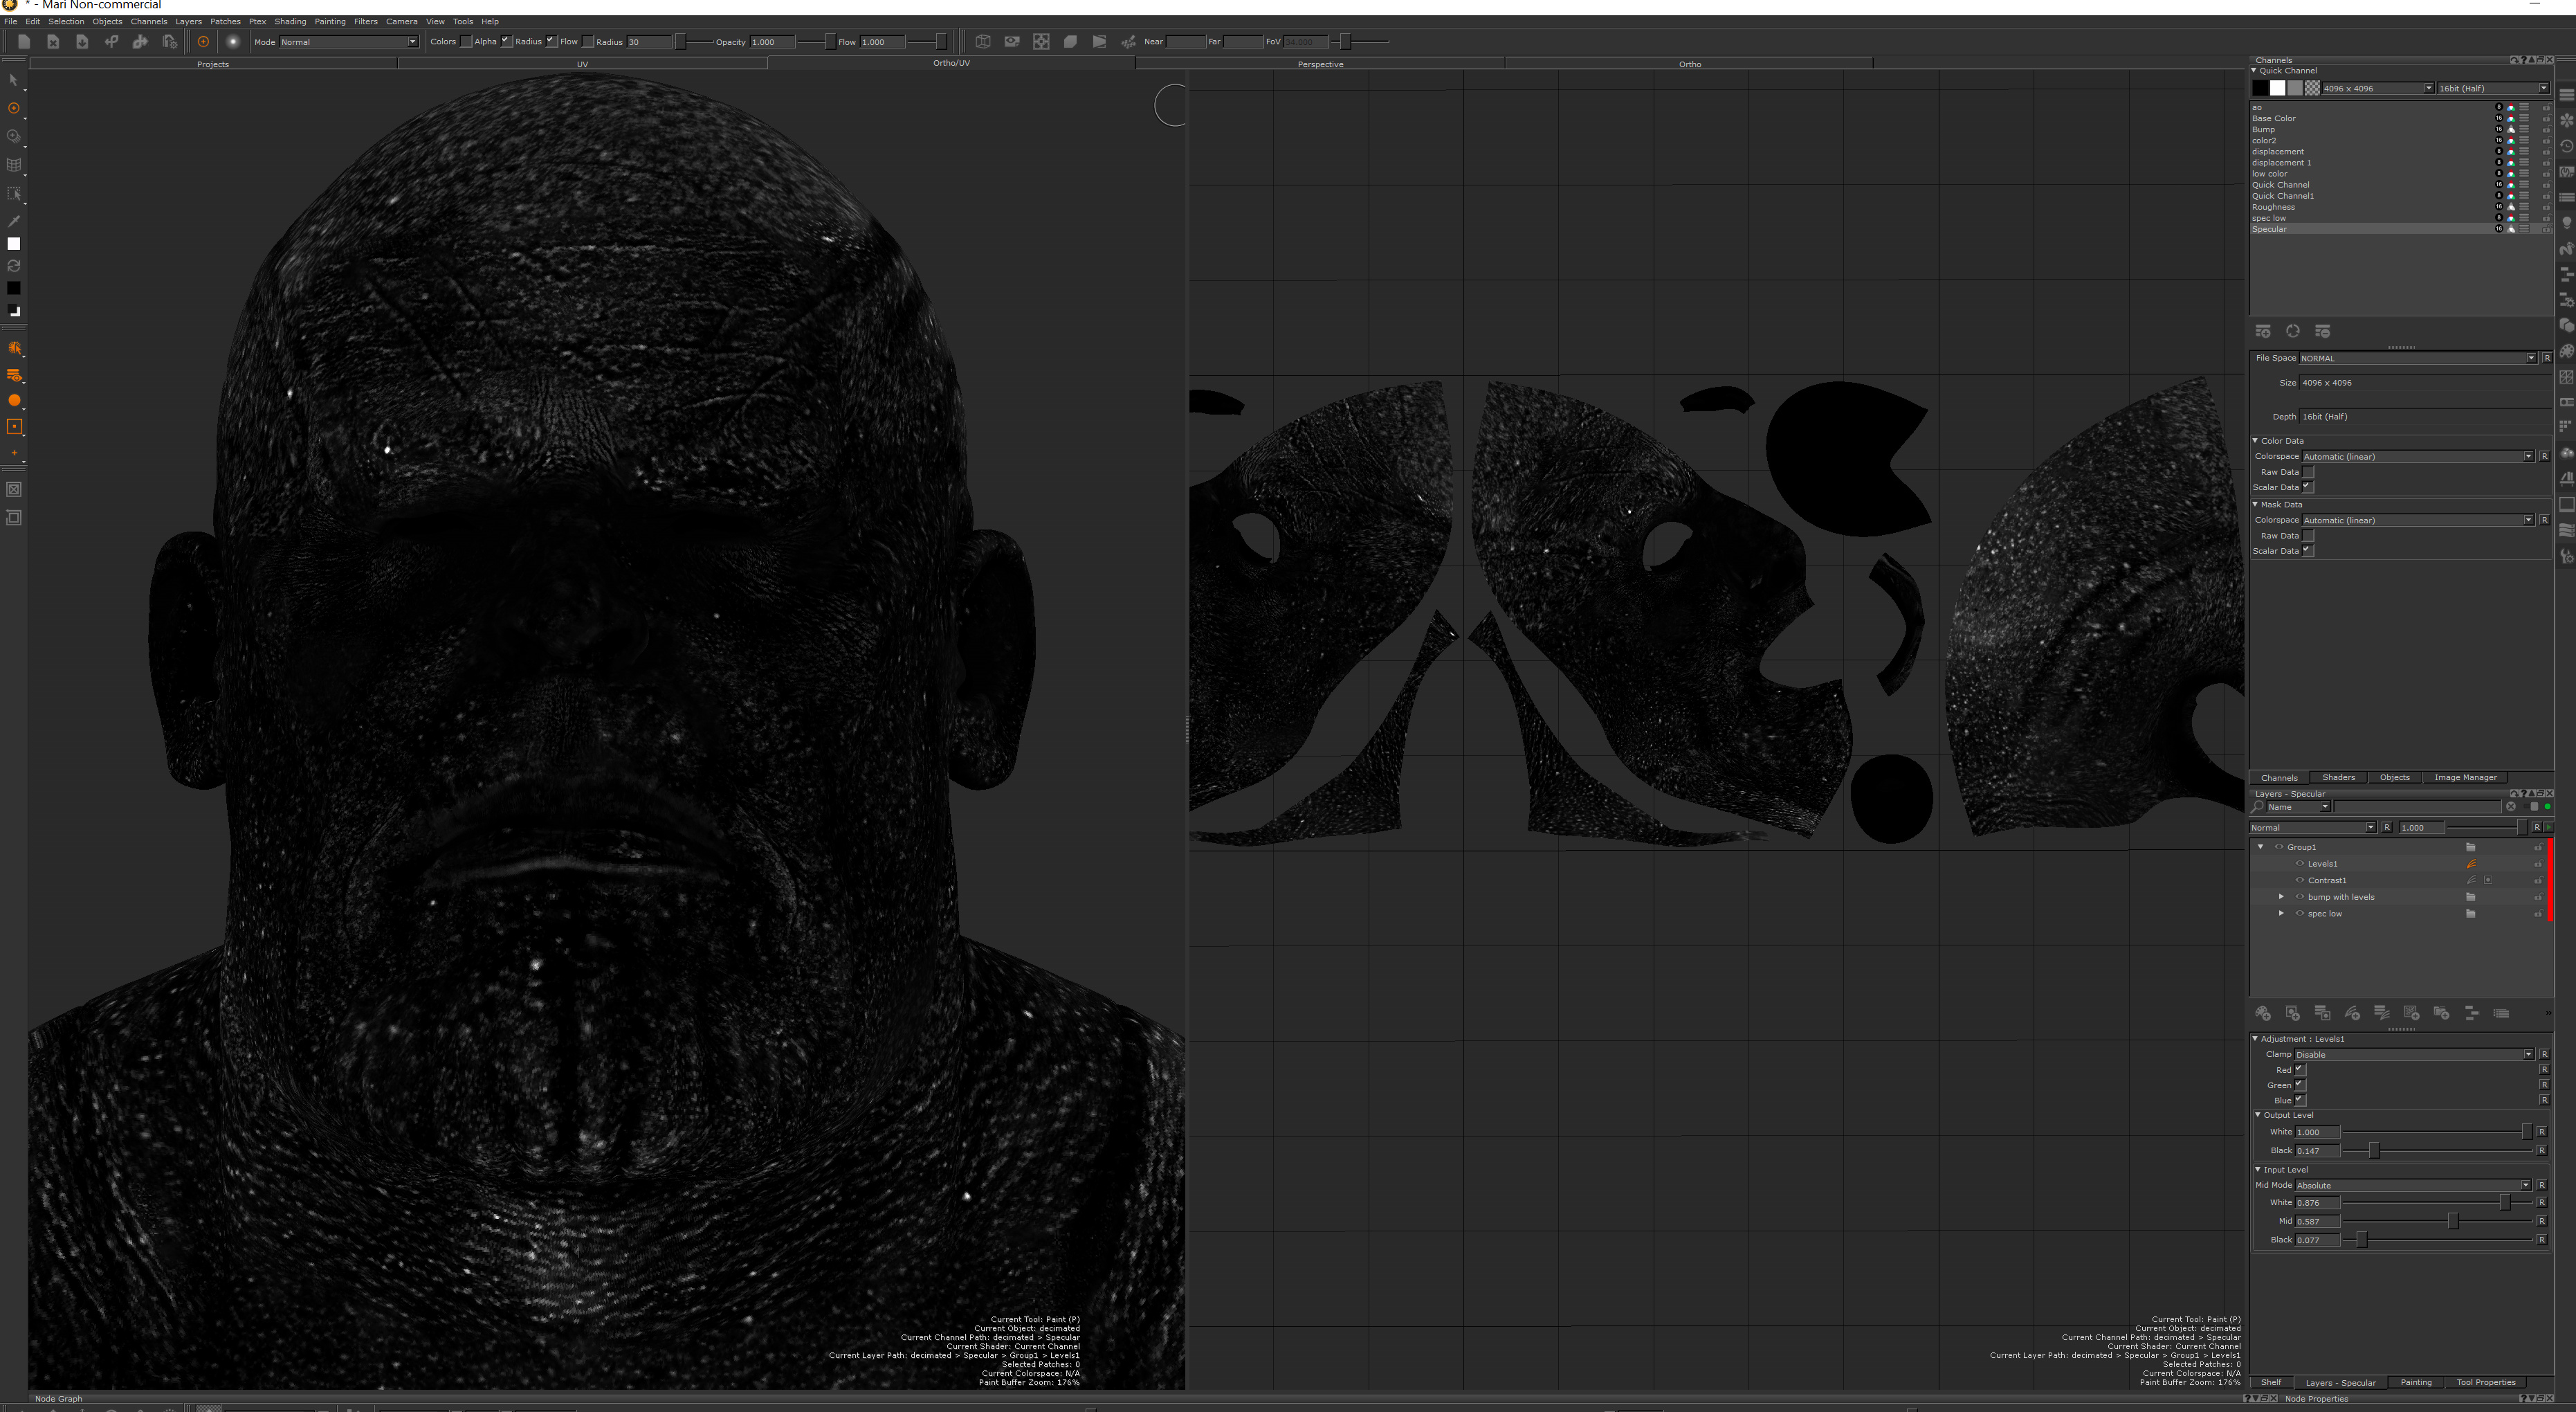Image resolution: width=2576 pixels, height=1412 pixels.
Task: Click the new project icon in toolbar
Action: tap(24, 41)
